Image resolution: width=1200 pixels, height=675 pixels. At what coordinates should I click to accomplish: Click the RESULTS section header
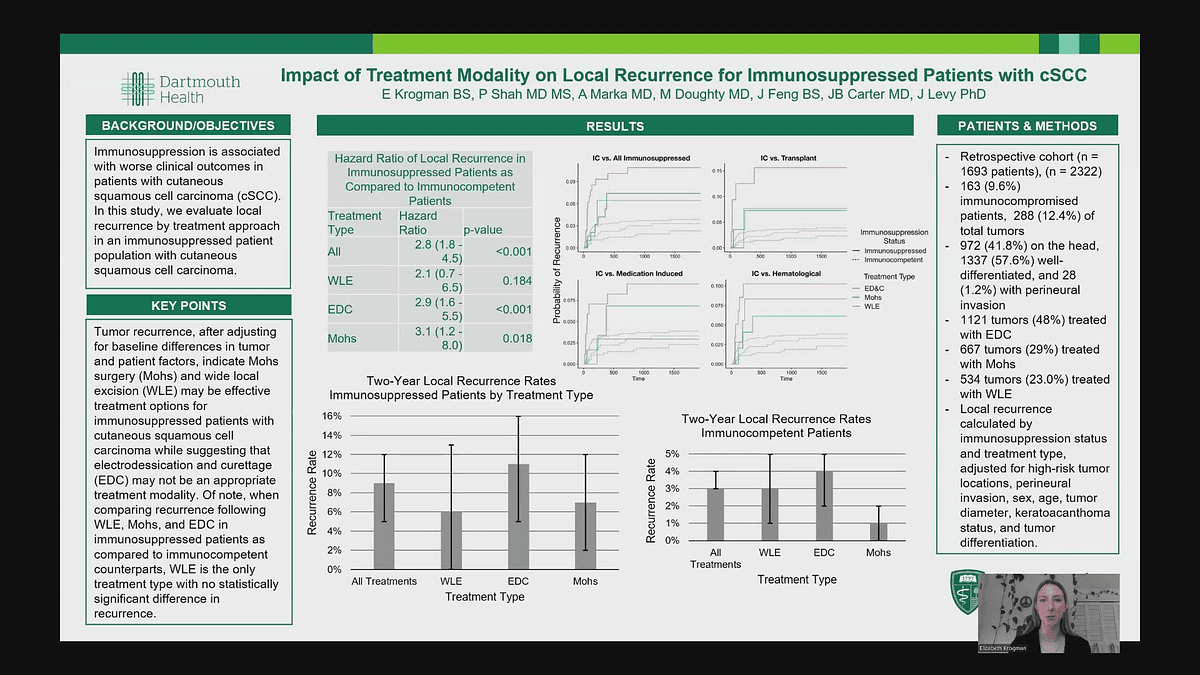pos(615,126)
